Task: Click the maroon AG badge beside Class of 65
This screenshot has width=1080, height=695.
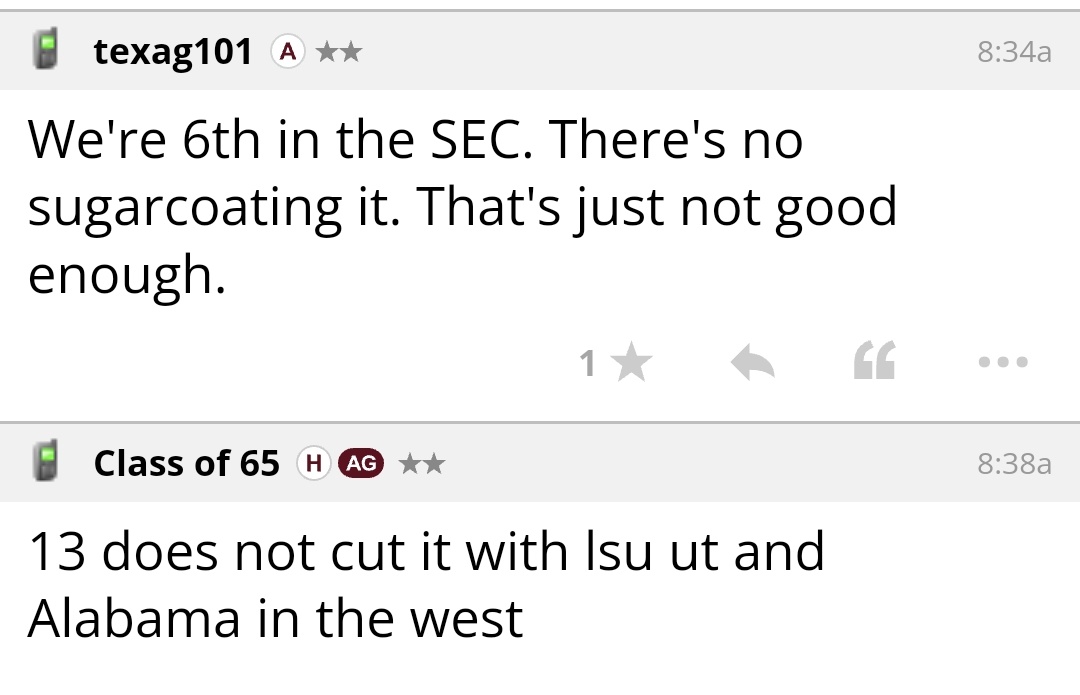Action: (x=361, y=463)
